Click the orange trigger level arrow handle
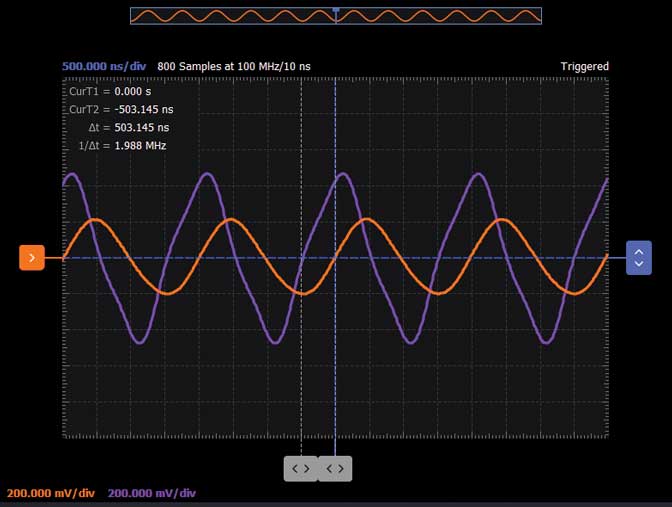Image resolution: width=672 pixels, height=507 pixels. (32, 258)
